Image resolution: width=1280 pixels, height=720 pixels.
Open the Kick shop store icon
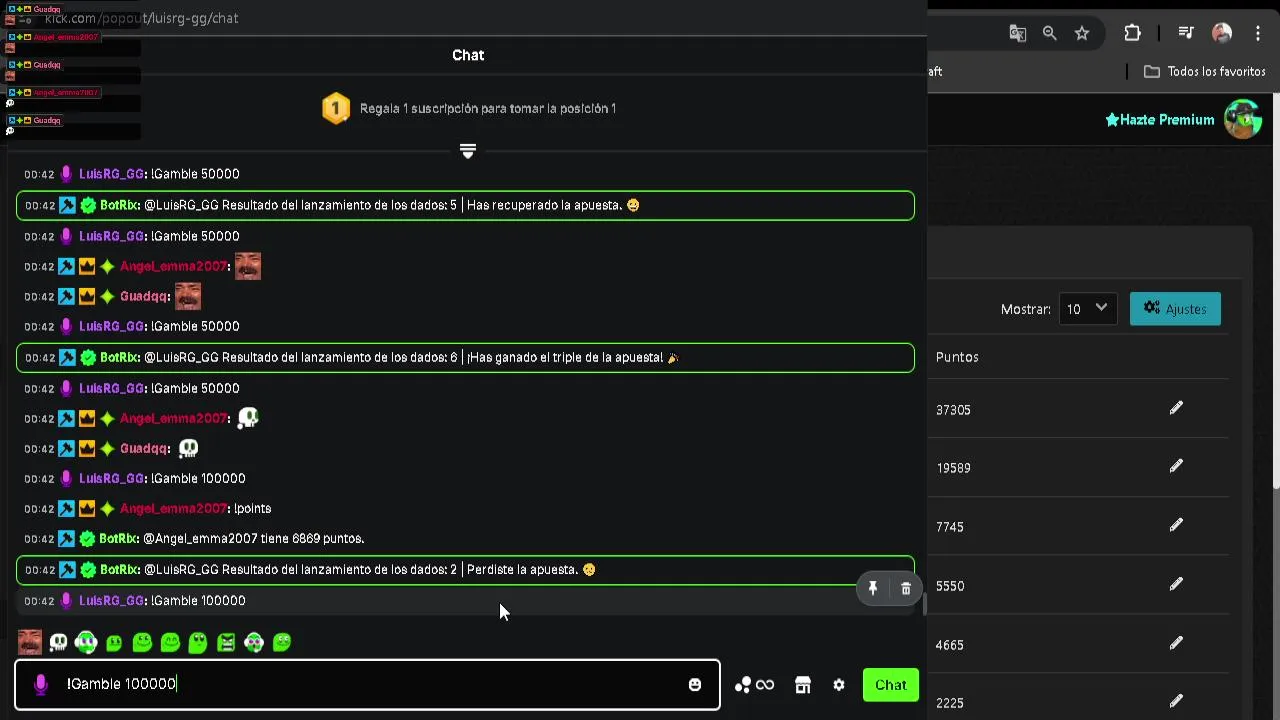click(x=802, y=685)
